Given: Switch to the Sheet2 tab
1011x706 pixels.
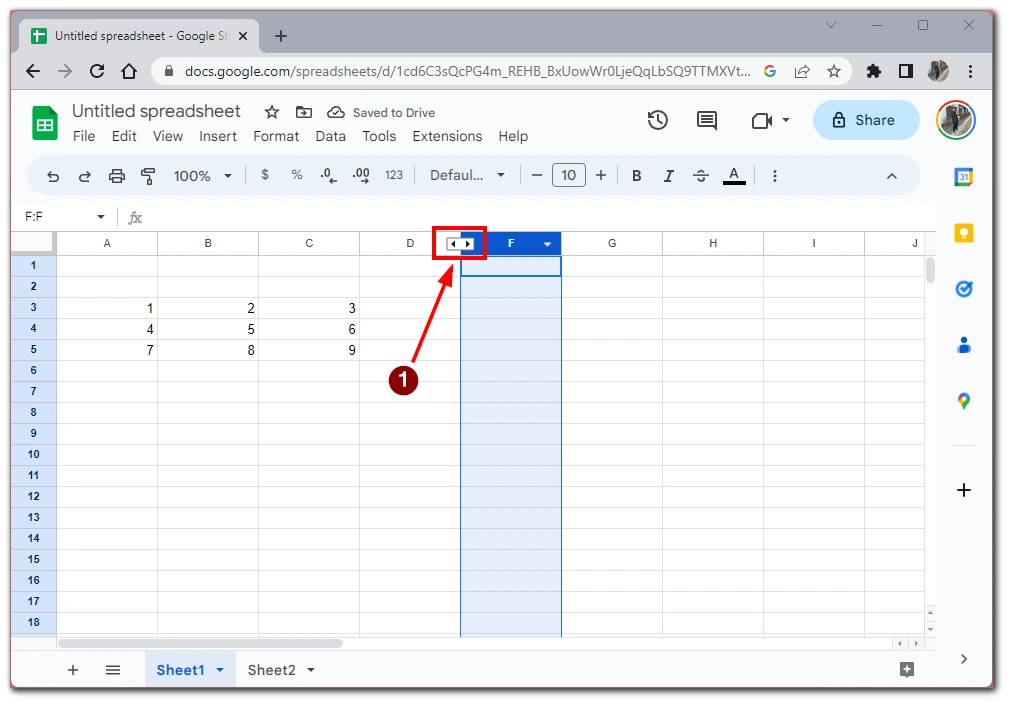Looking at the screenshot, I should [271, 670].
